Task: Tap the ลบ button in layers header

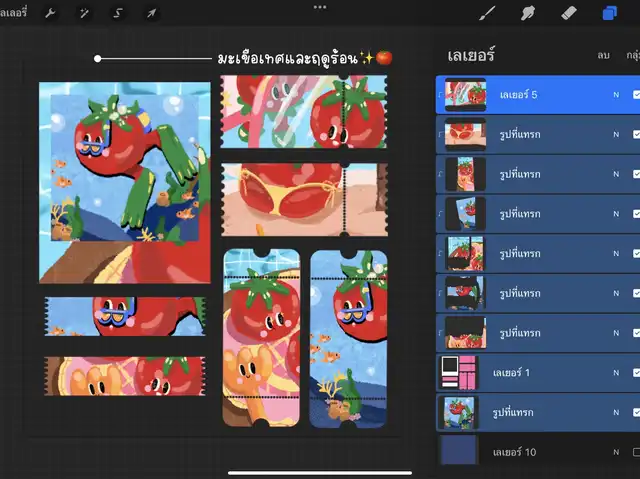Action: coord(603,56)
